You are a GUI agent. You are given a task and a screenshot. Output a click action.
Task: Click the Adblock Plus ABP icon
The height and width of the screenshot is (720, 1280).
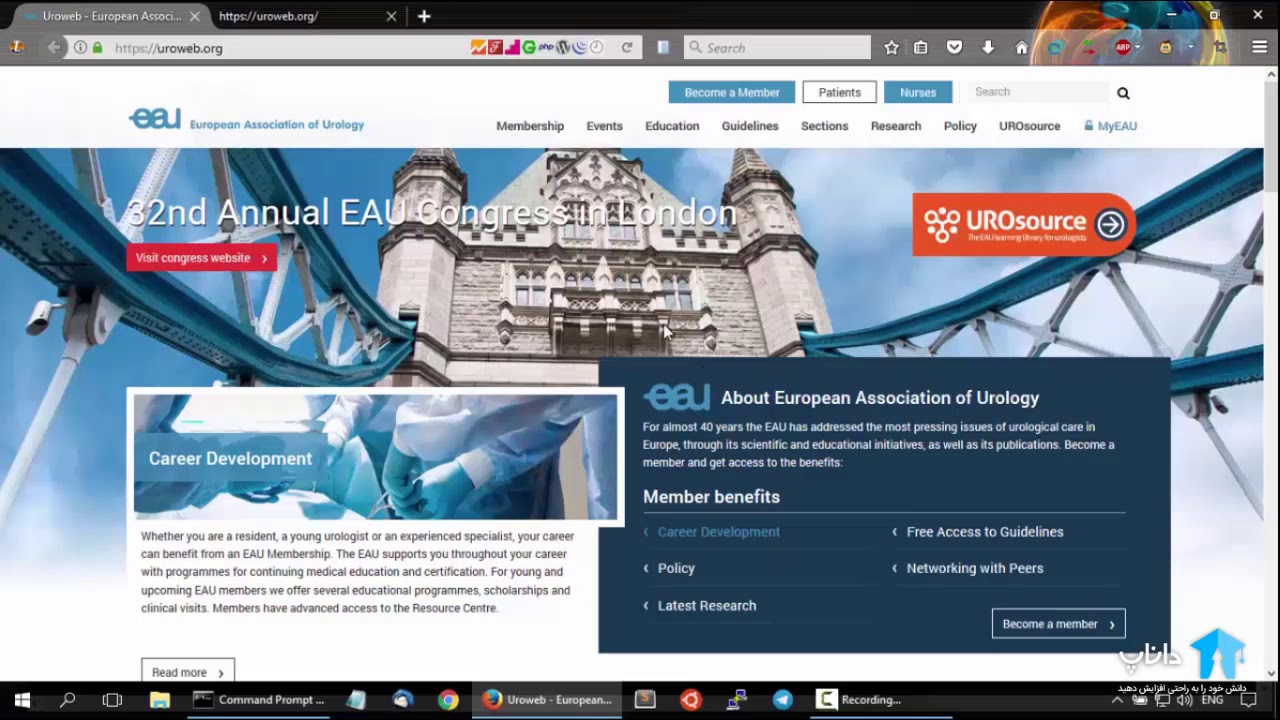coord(1123,47)
